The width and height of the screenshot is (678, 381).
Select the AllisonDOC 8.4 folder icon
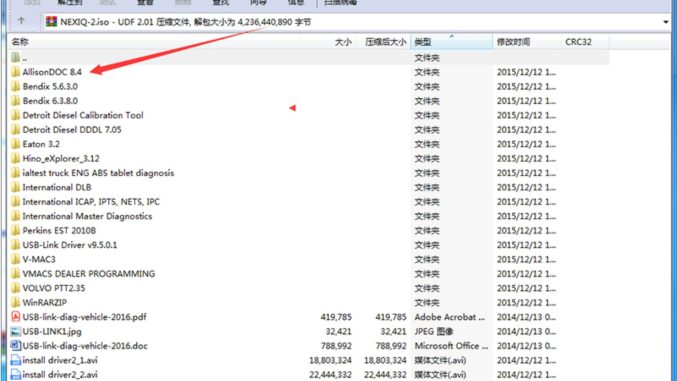click(16, 72)
